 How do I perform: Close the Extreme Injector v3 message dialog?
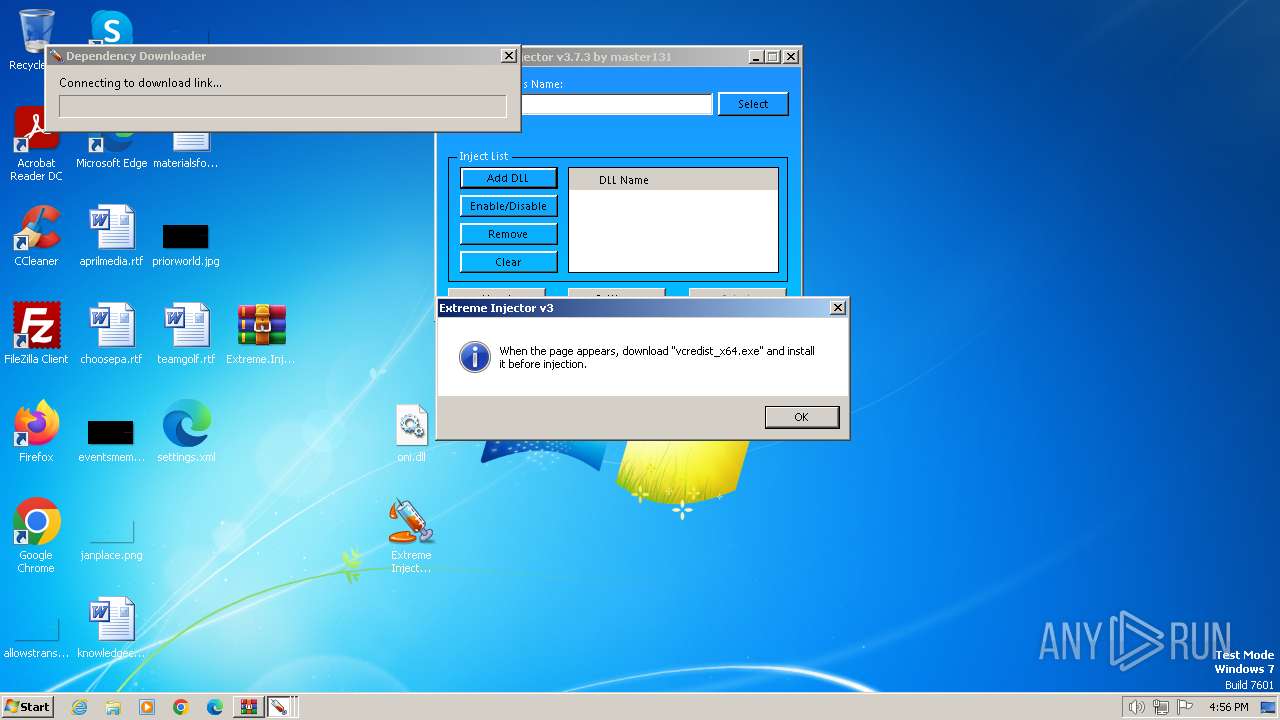tap(838, 308)
